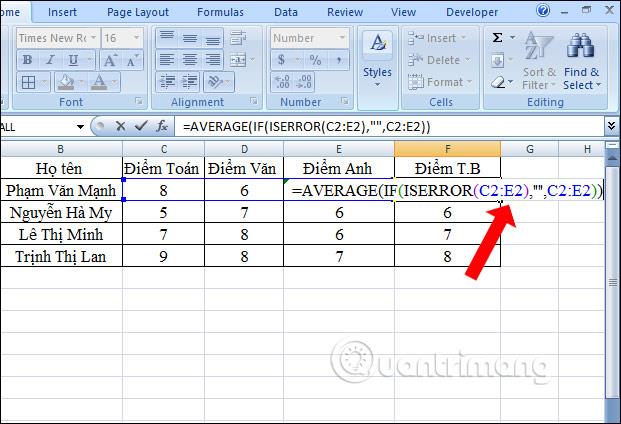Screen dimensions: 621x424
Task: Click Merge and Center icon
Action: pos(238,60)
